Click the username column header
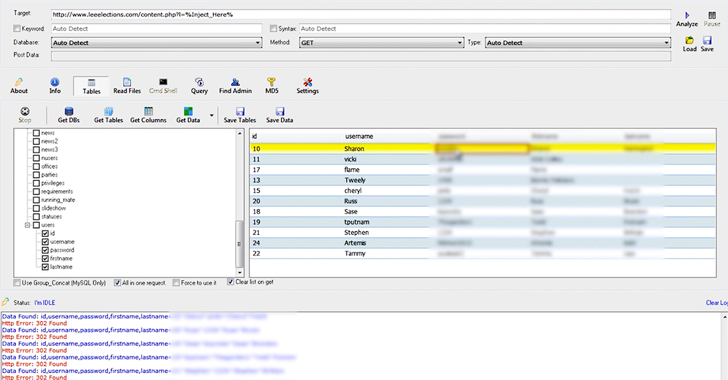This screenshot has height=380, width=728. pyautogui.click(x=359, y=137)
